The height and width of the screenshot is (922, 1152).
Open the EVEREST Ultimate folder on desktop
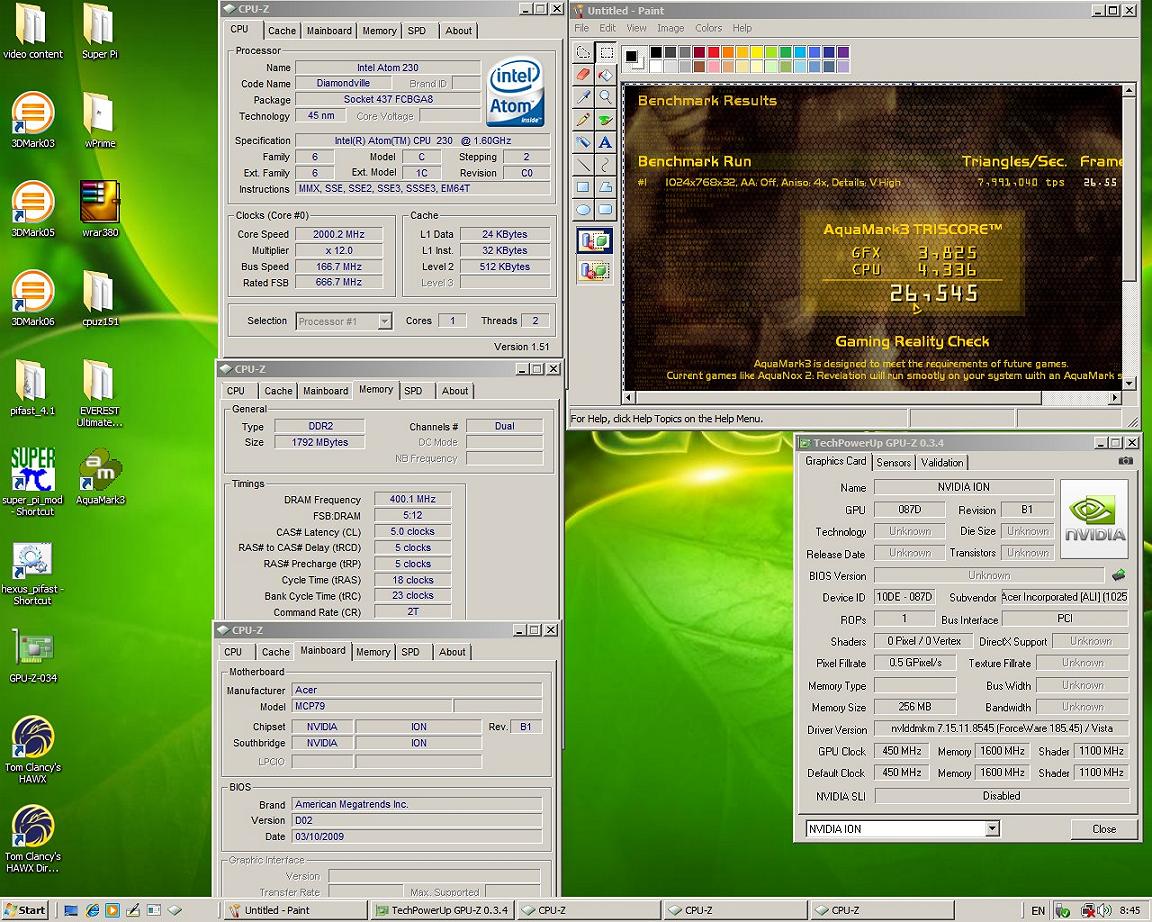pos(99,394)
